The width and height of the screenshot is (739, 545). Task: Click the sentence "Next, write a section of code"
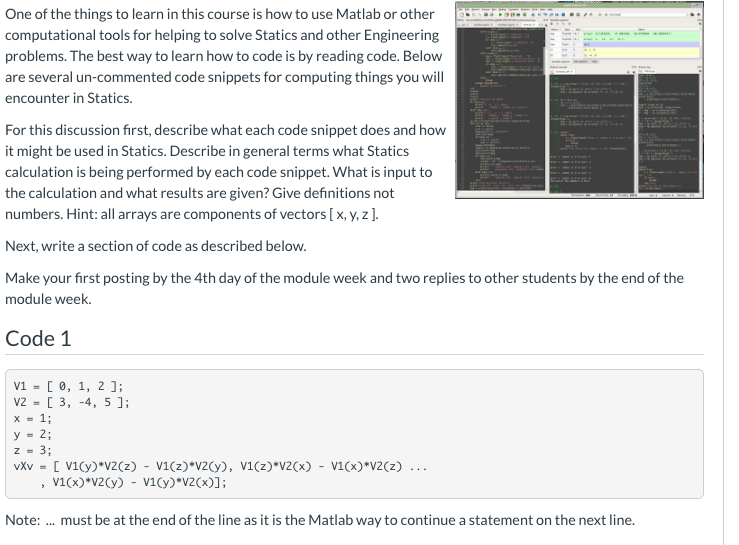pyautogui.click(x=156, y=246)
